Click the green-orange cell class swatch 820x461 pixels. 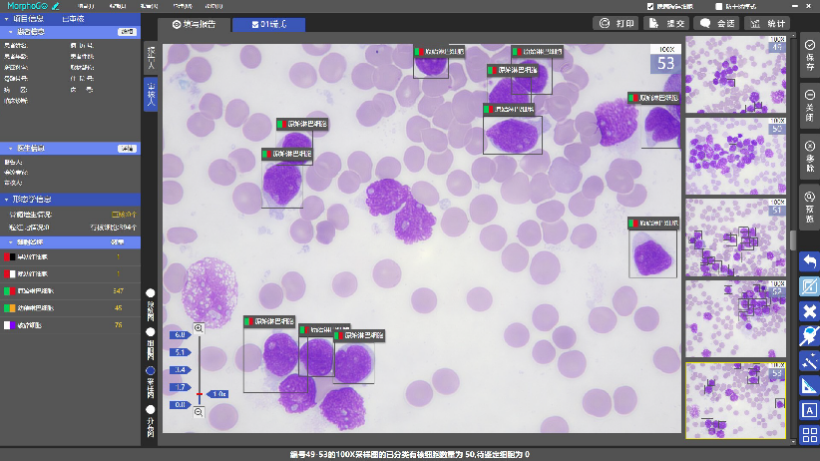(9, 308)
